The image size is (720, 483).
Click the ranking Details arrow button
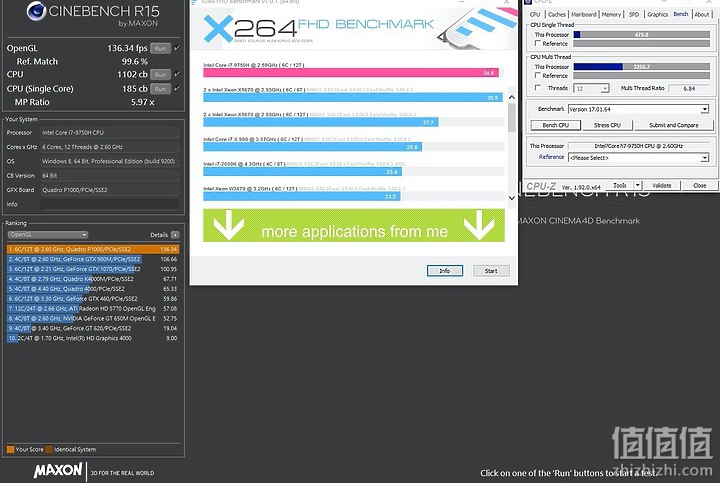click(175, 235)
